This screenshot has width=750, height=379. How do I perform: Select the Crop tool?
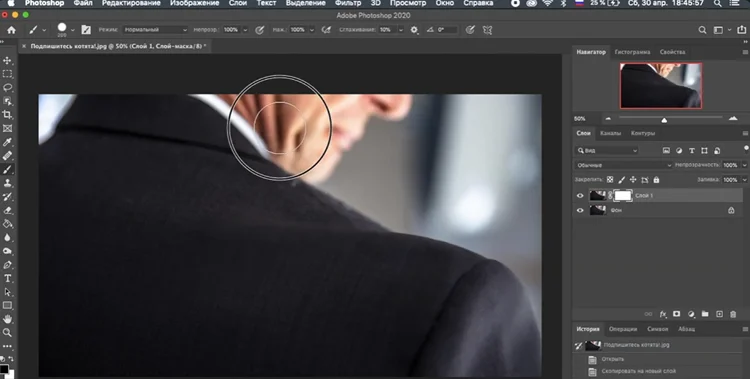[8, 115]
